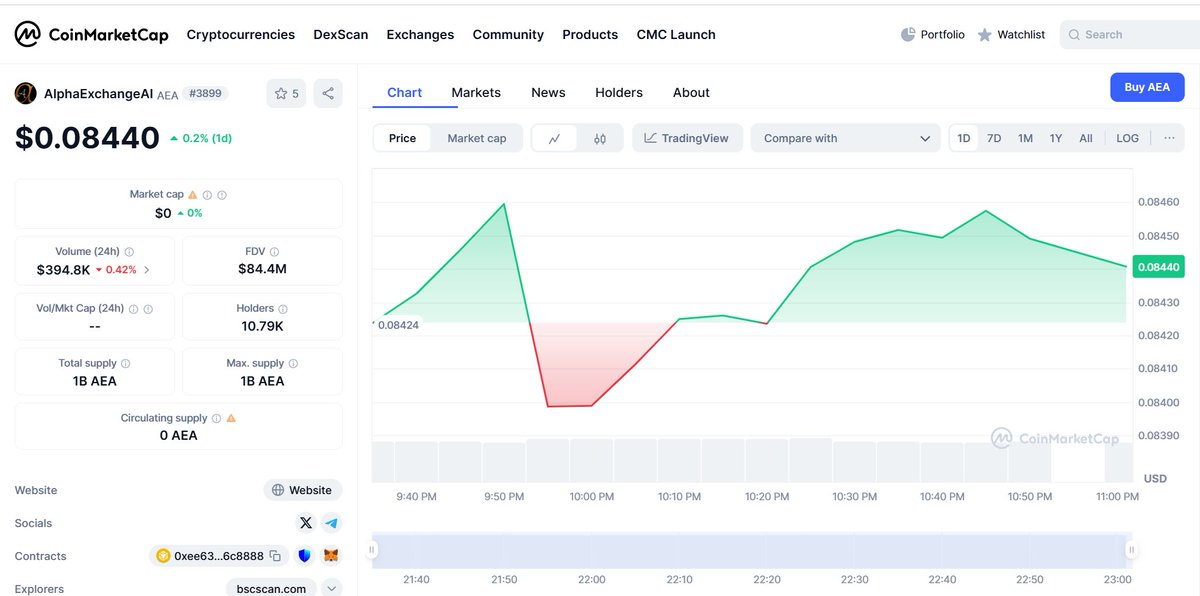Screen dimensions: 1200x596
Task: Switch to the Markets tab
Action: 476,92
